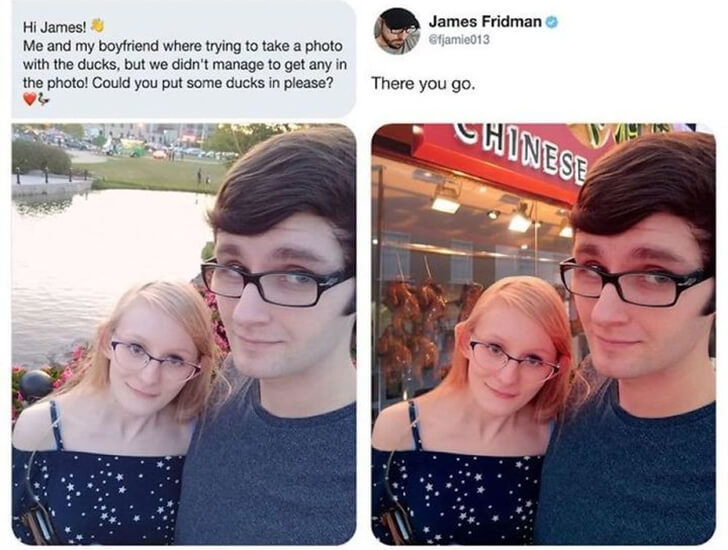Click the grey message bubble text
The image size is (728, 550).
tap(184, 59)
